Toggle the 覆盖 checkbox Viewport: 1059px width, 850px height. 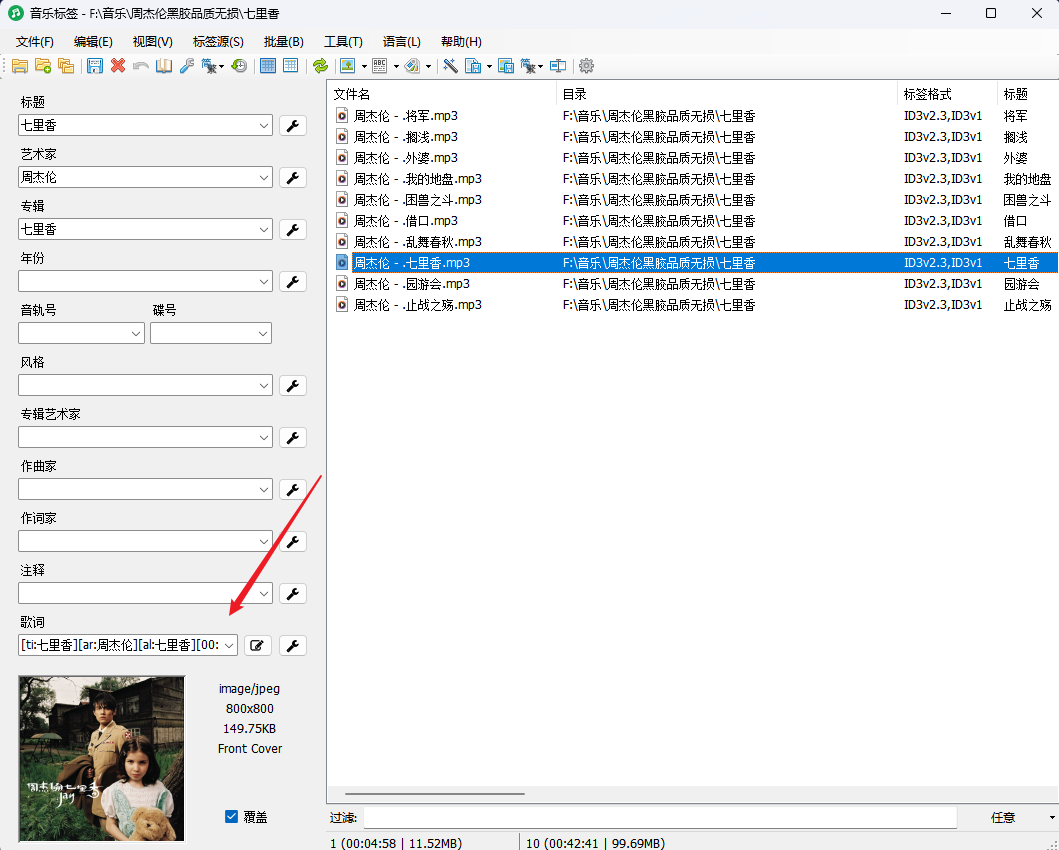[231, 817]
